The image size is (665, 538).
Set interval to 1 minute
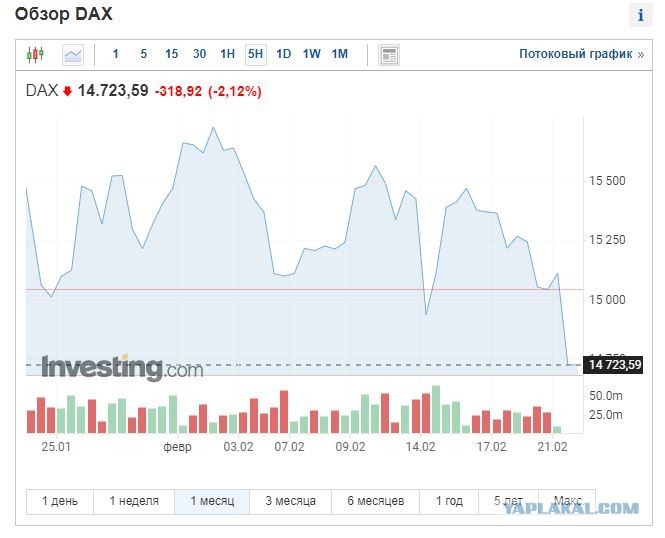pos(115,54)
